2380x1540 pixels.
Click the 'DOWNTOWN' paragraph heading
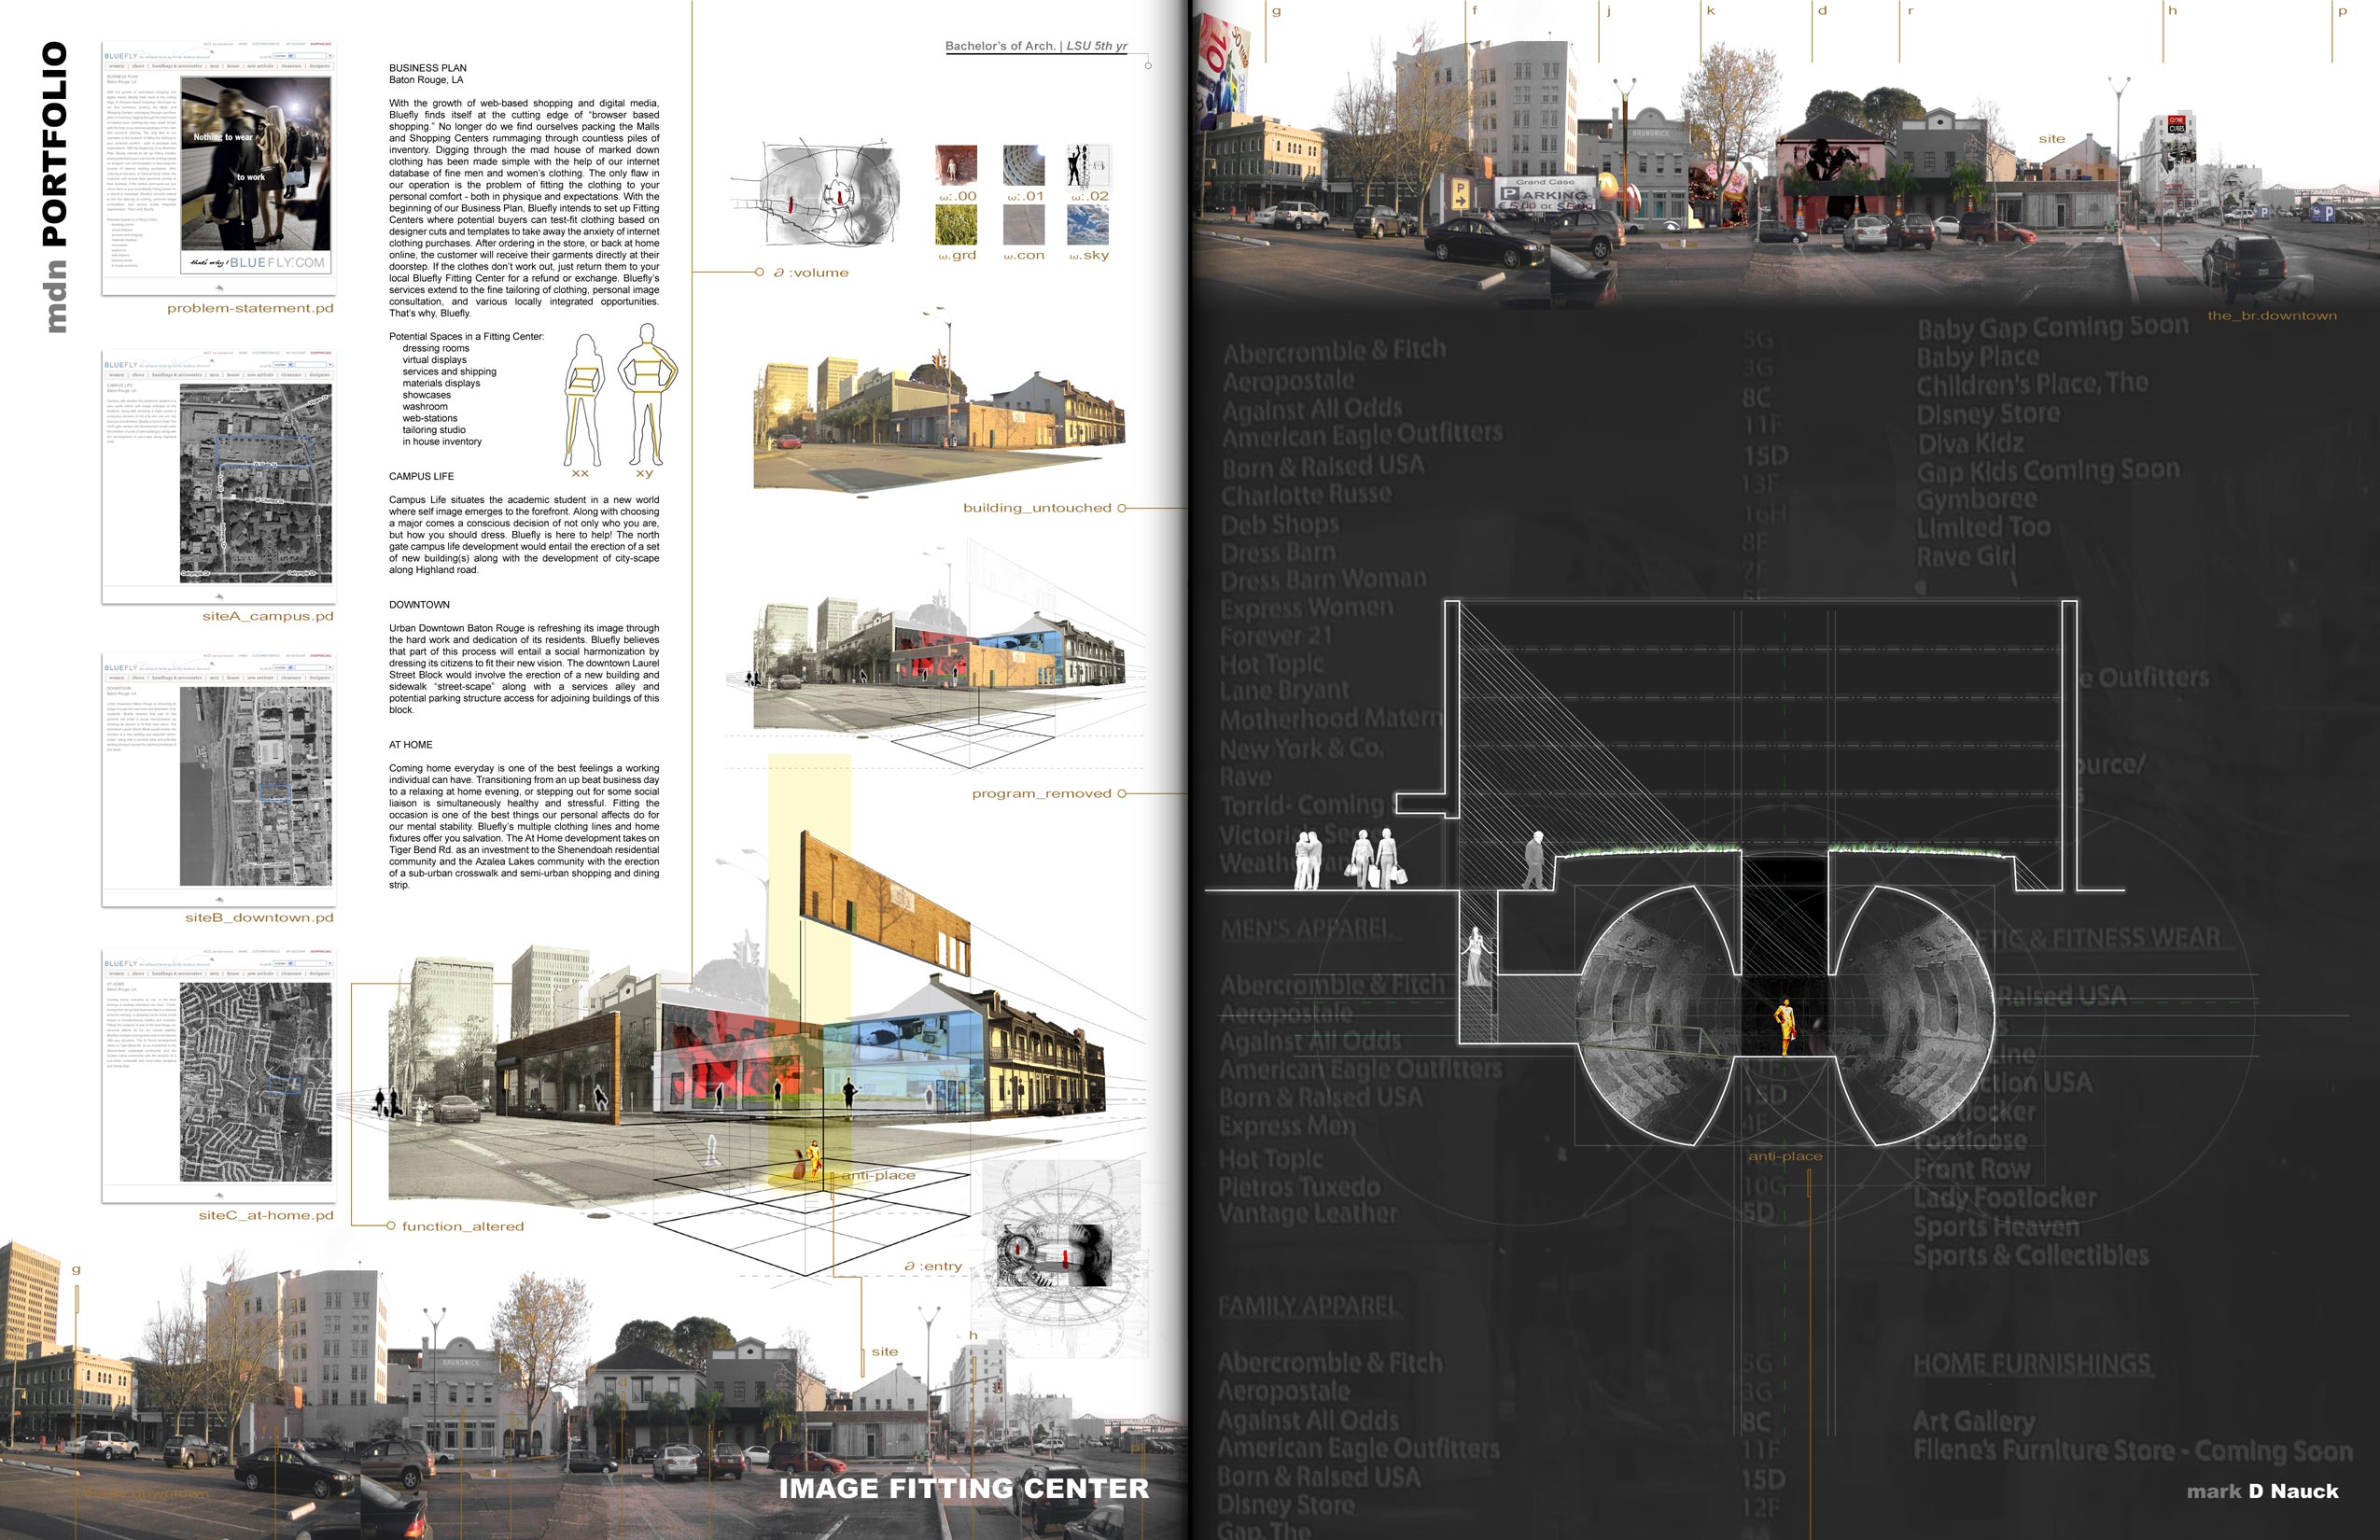point(419,605)
